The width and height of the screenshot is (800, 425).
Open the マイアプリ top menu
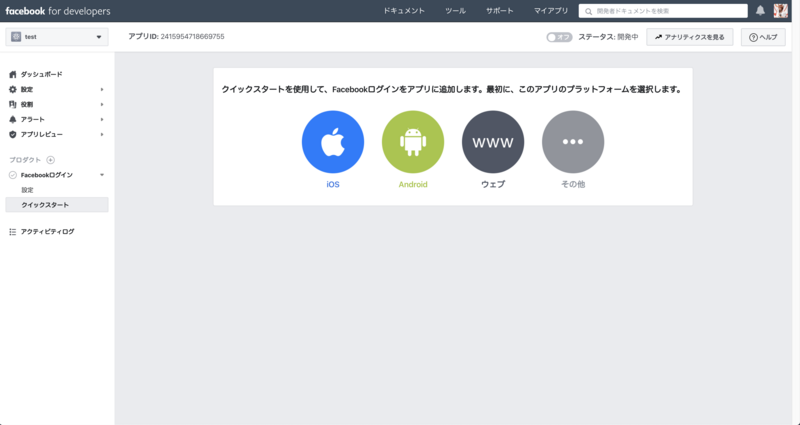551,11
